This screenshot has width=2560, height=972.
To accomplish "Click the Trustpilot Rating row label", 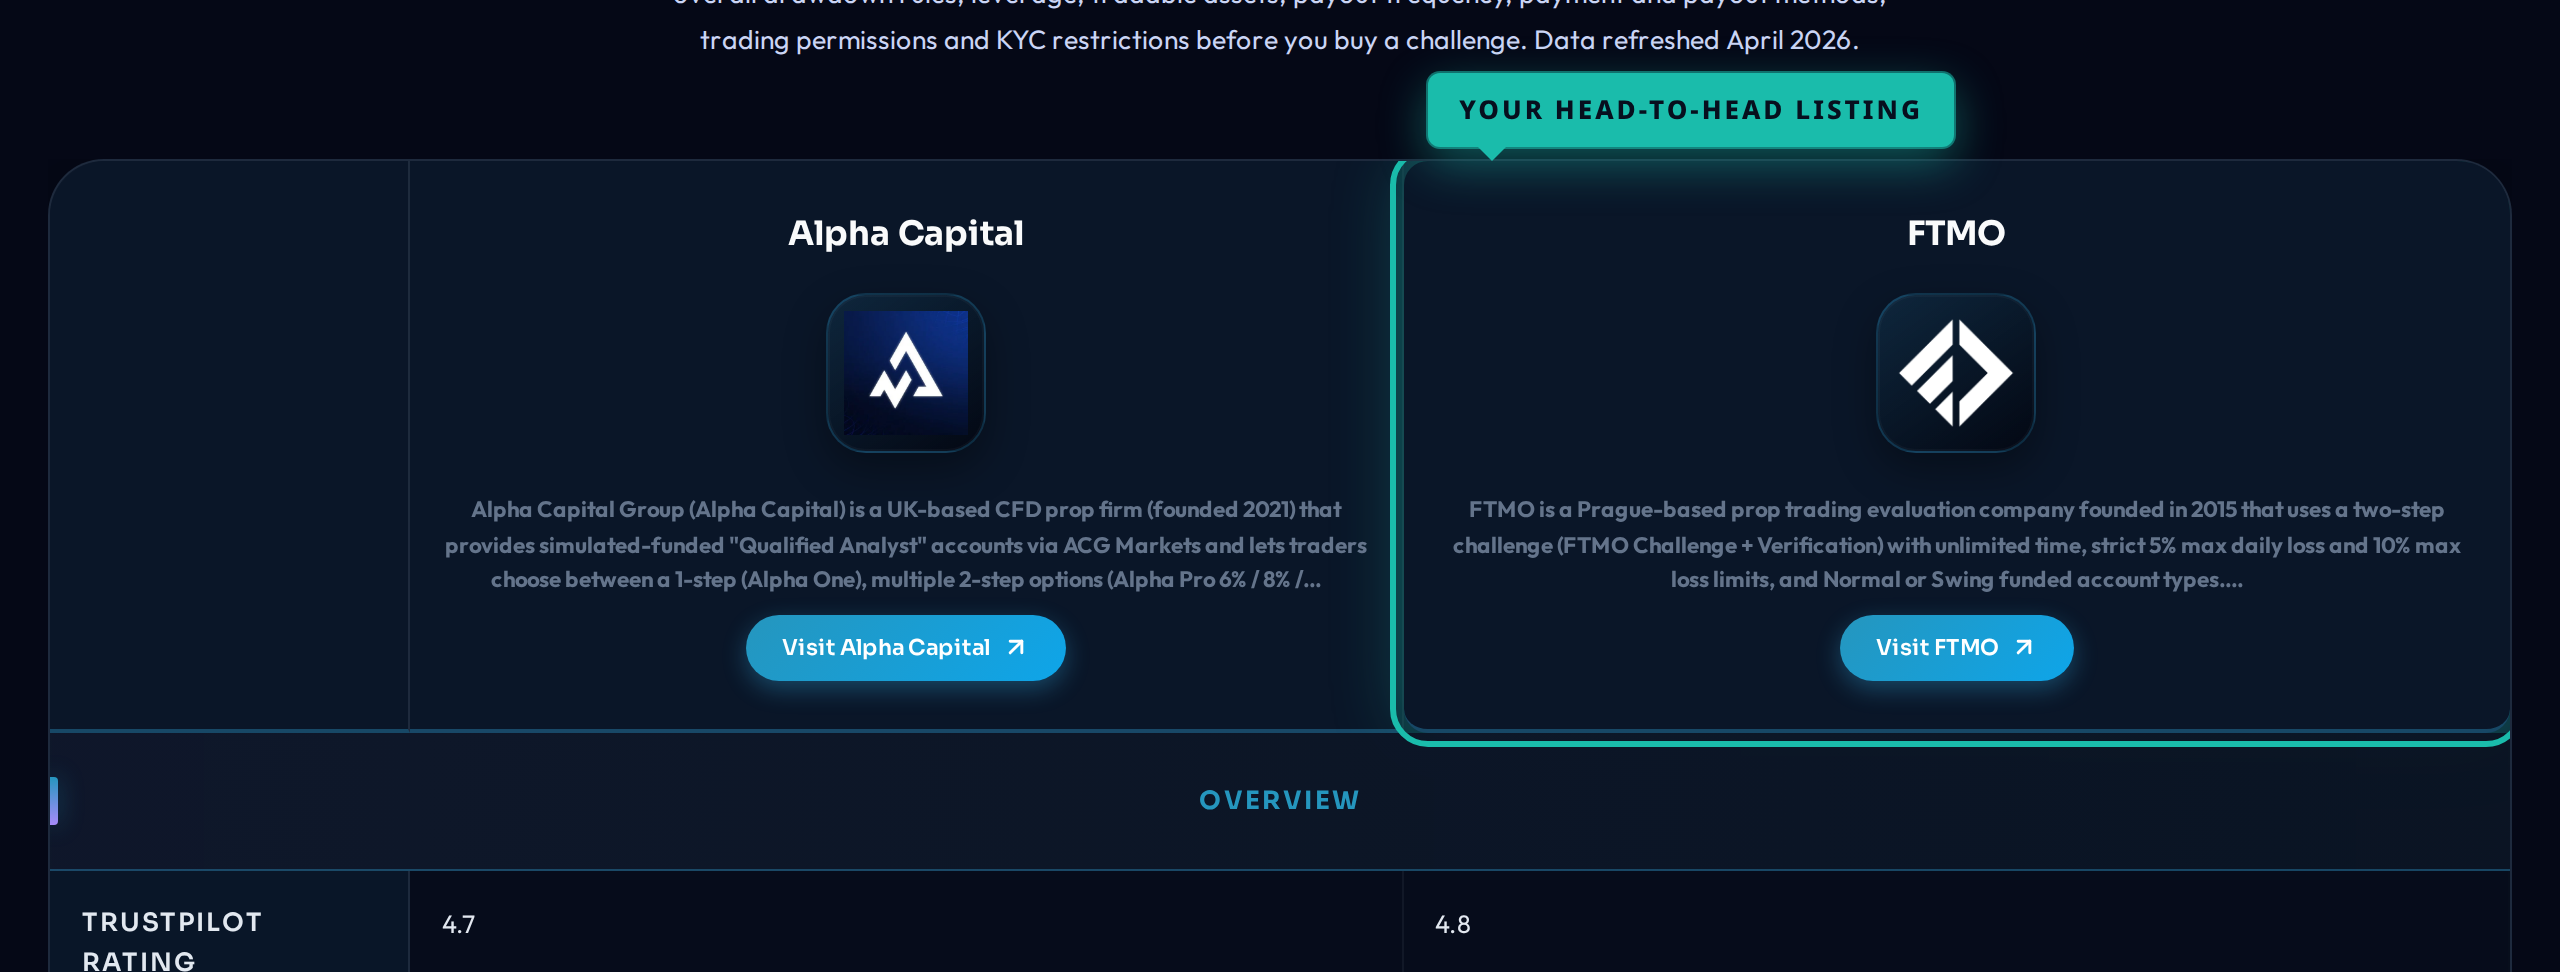I will 172,938.
